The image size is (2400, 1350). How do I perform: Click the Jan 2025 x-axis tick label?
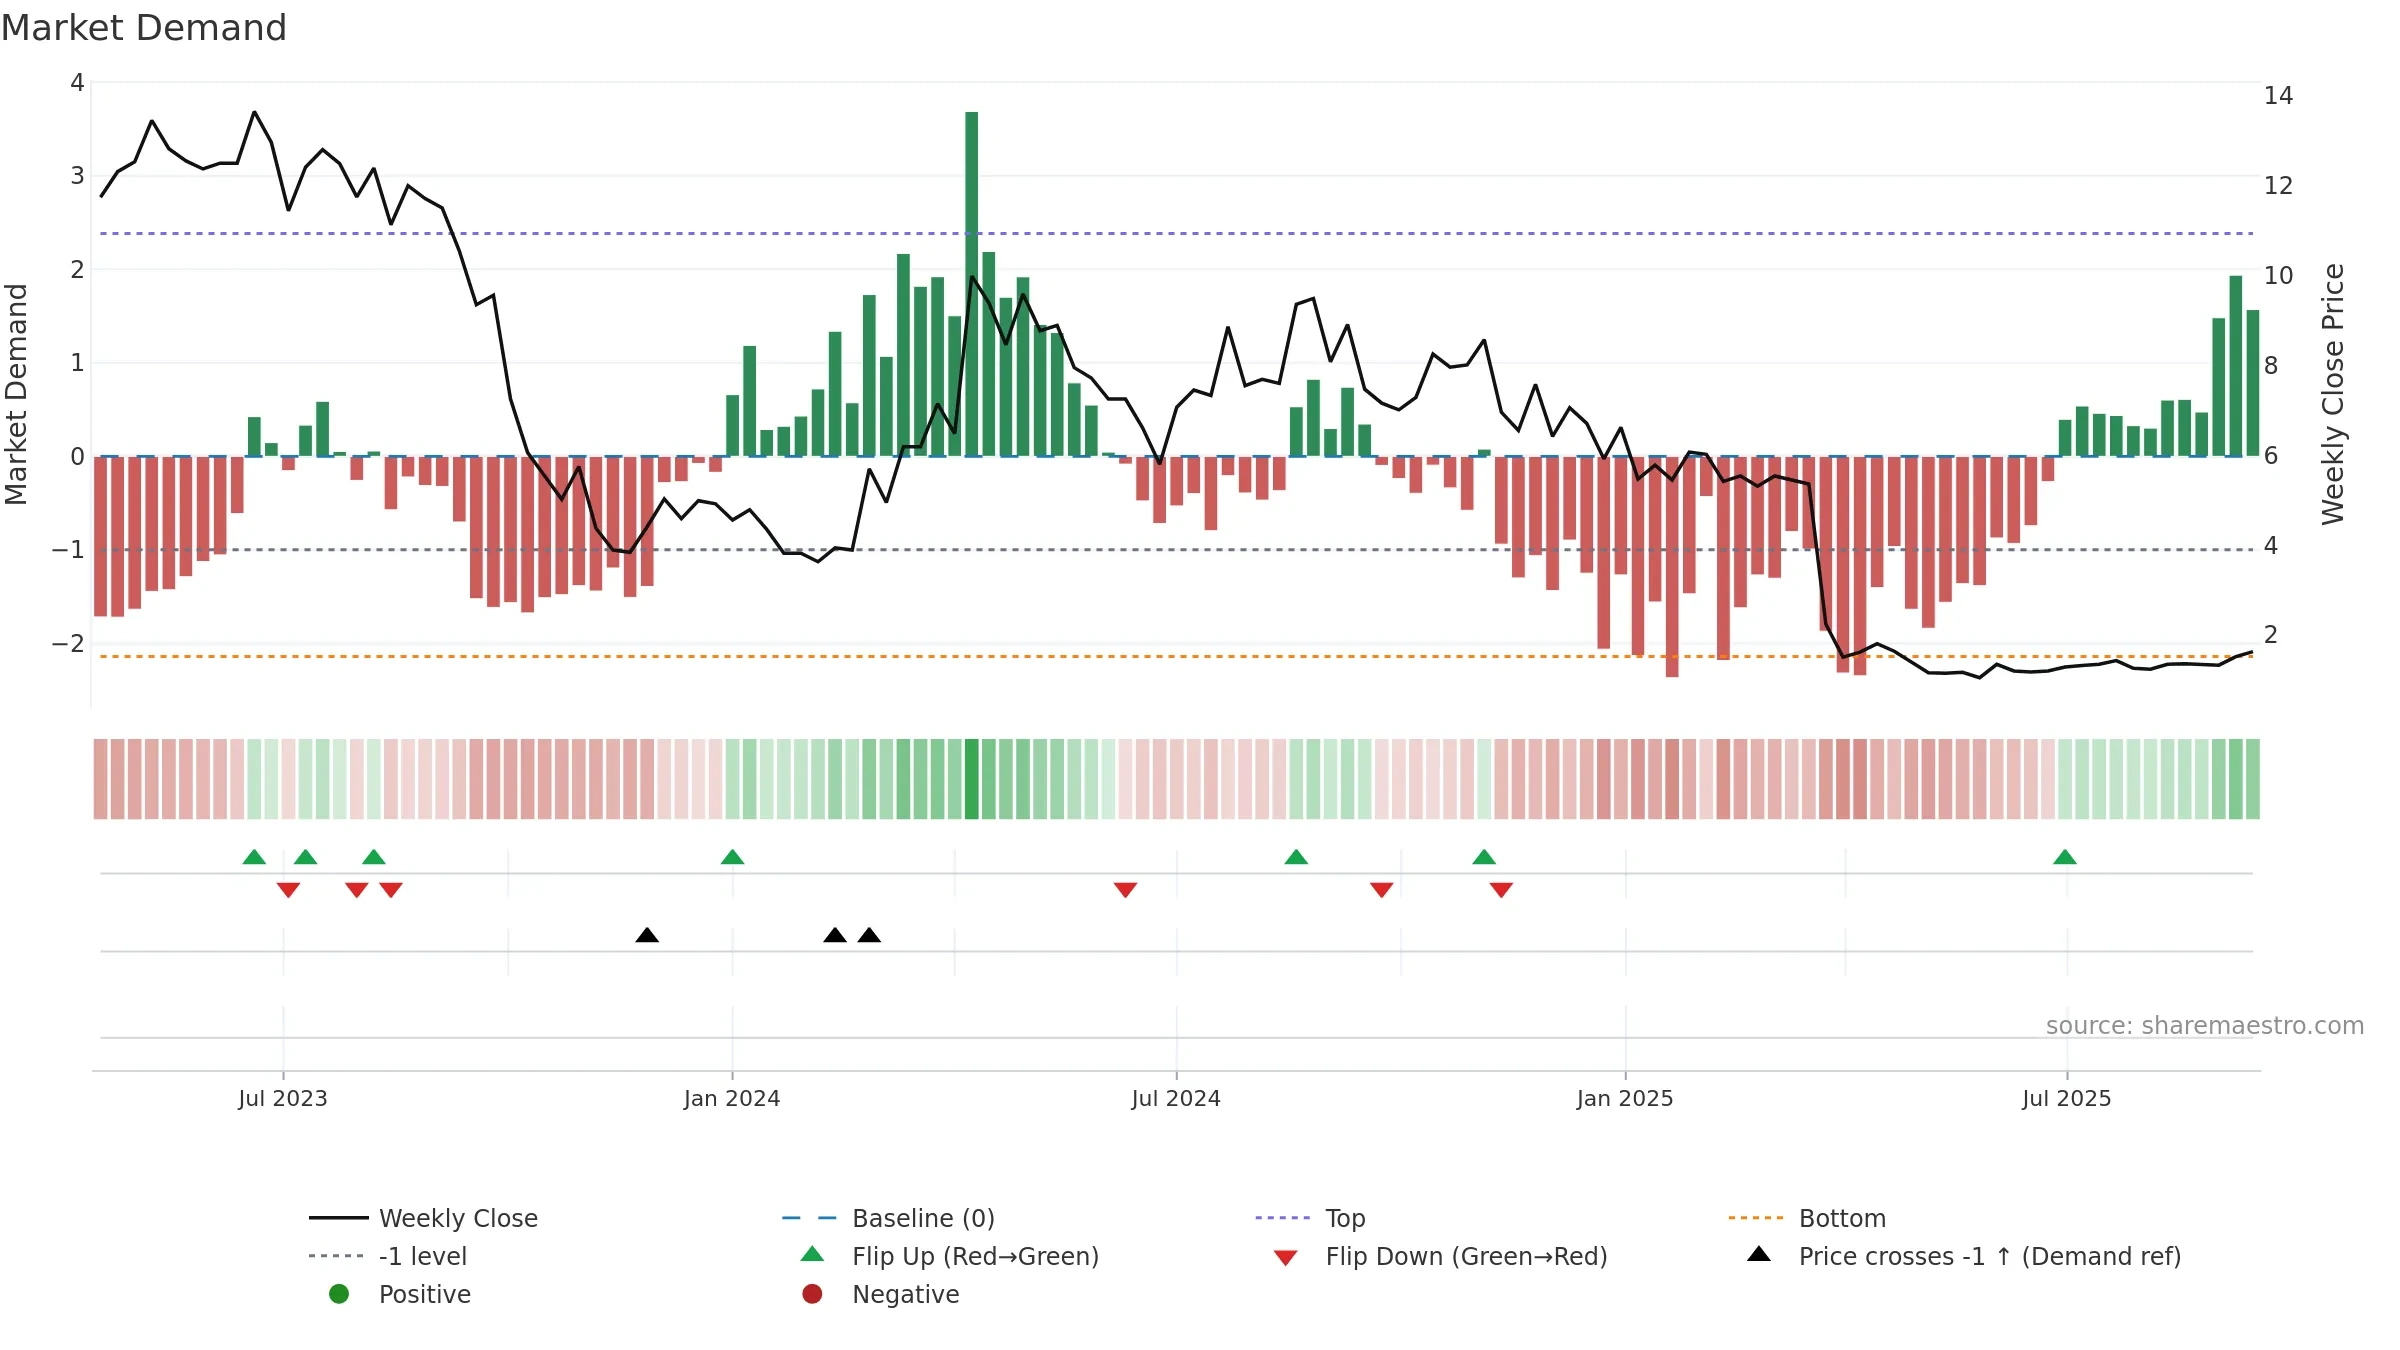(x=1625, y=1098)
